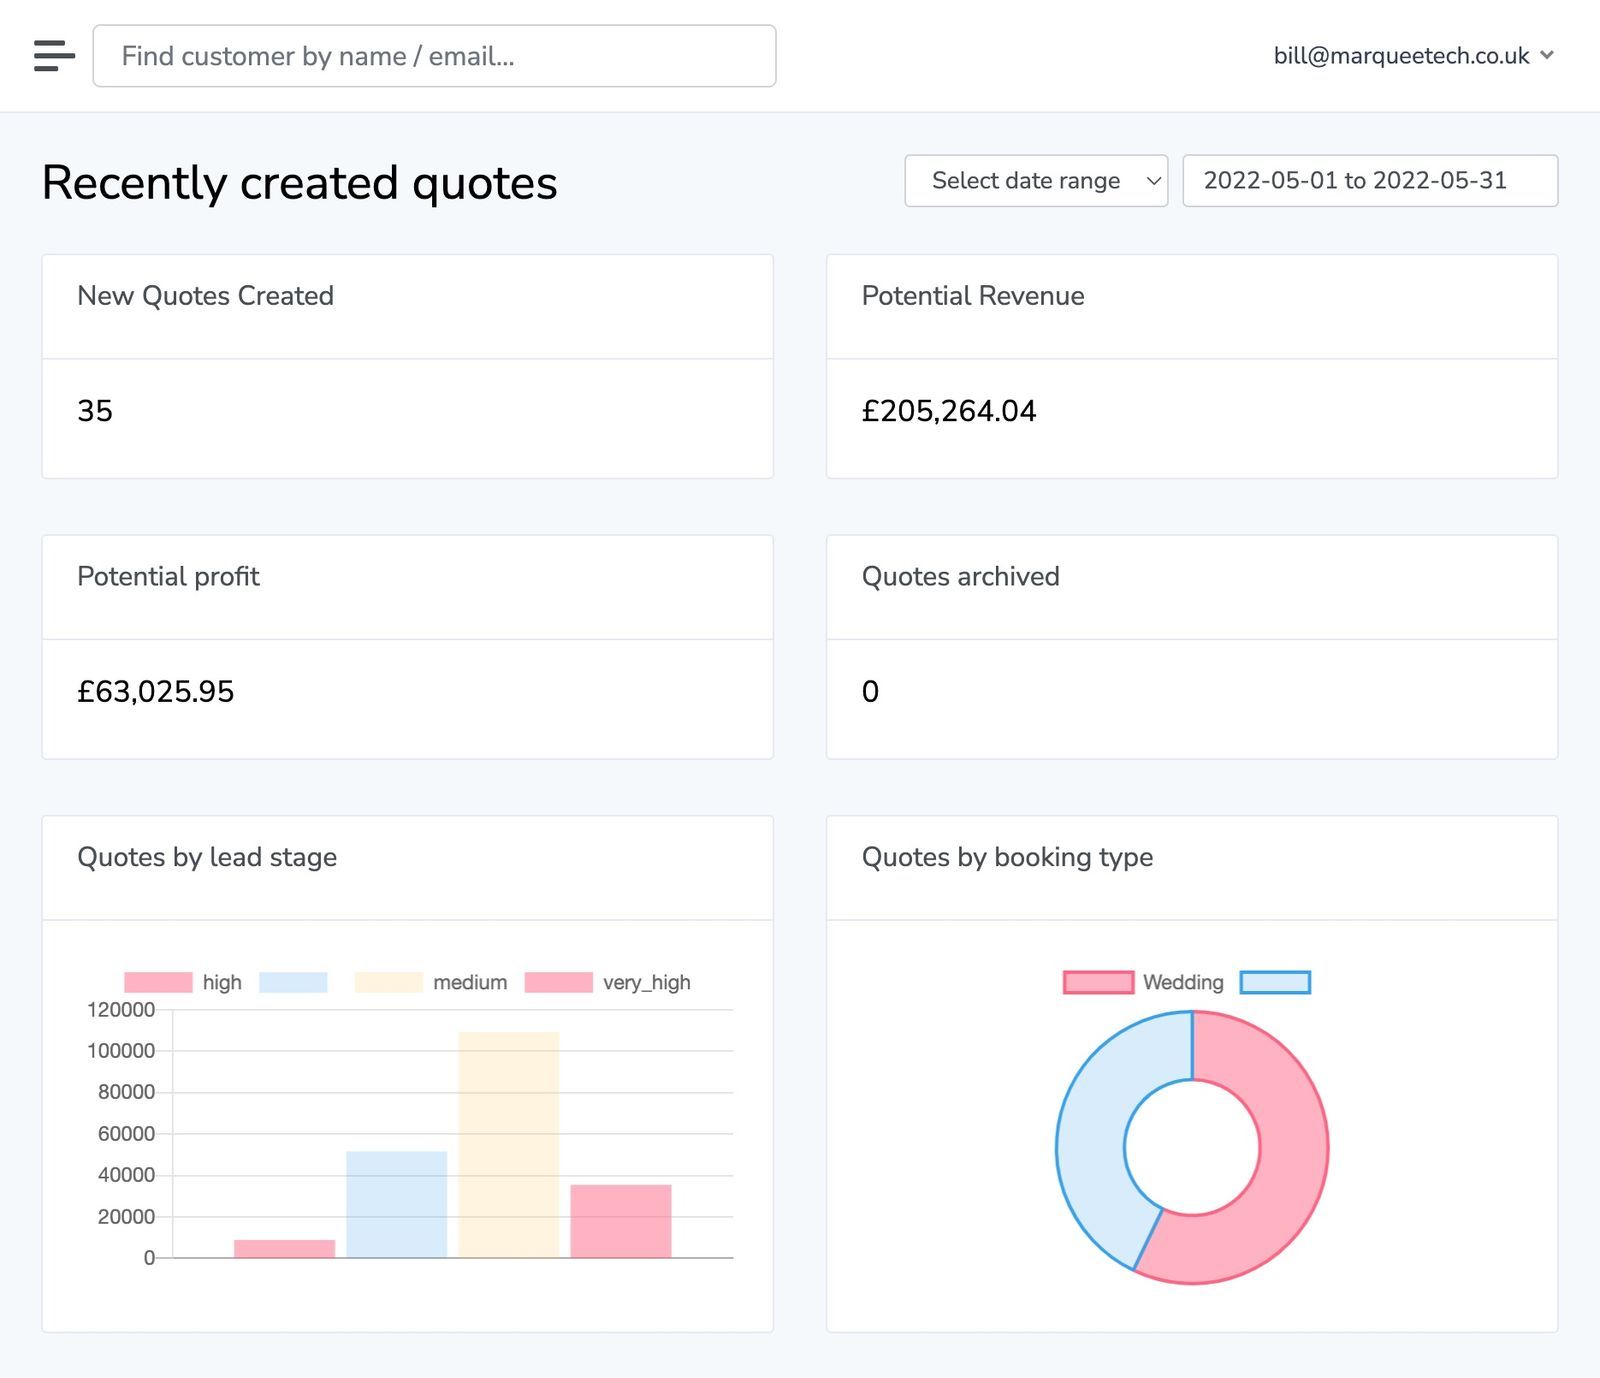Toggle the 'very_high' legend swatch
This screenshot has height=1378, width=1600.
pos(559,982)
